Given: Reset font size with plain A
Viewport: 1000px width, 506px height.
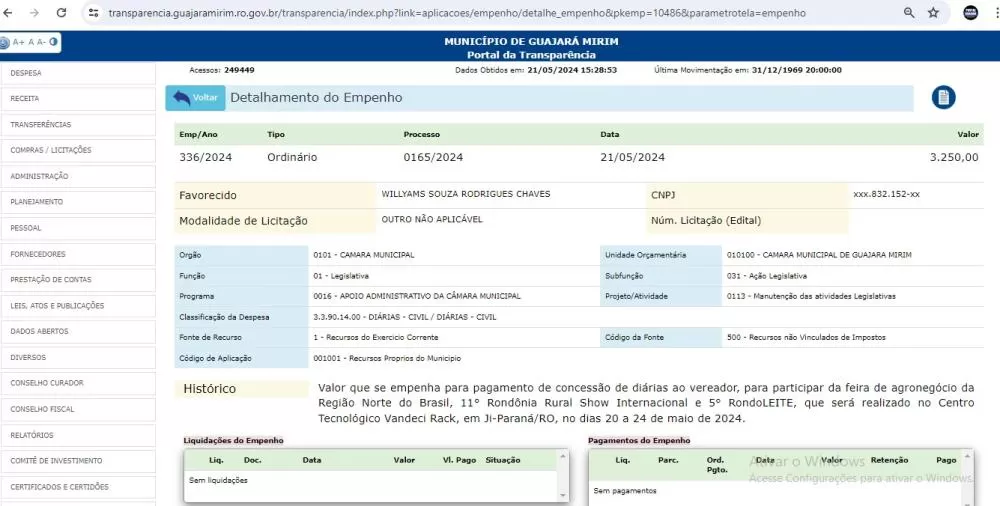Looking at the screenshot, I should click(x=30, y=42).
